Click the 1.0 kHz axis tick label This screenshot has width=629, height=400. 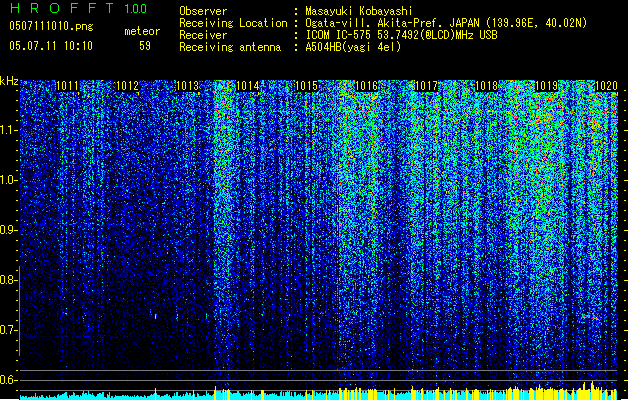pyautogui.click(x=9, y=180)
